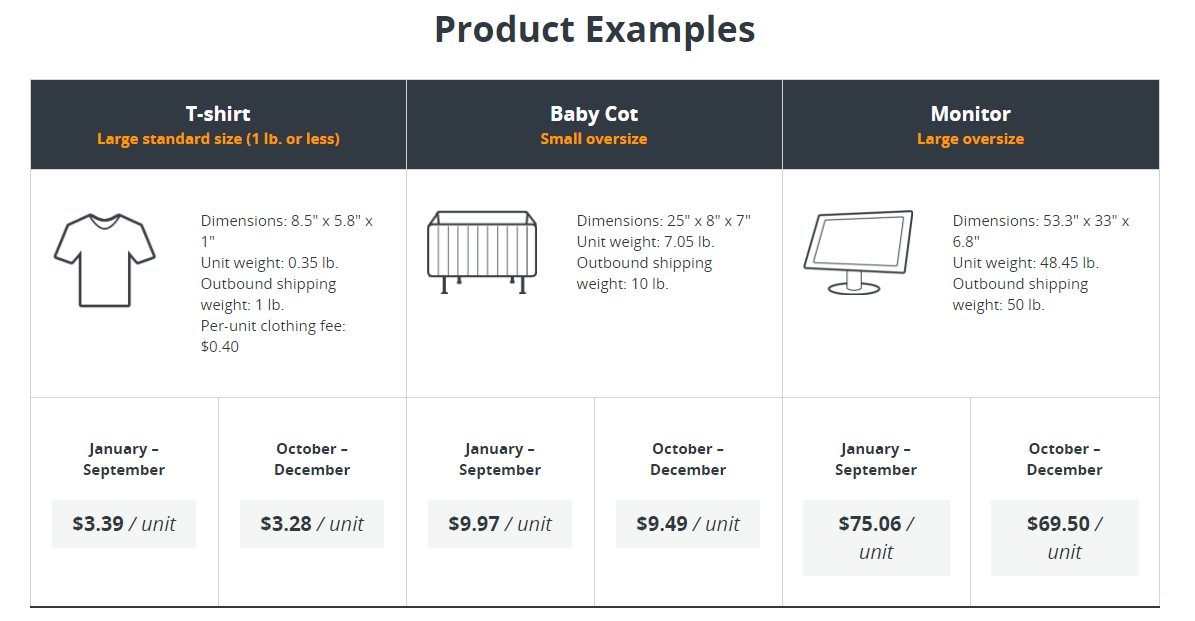Click the "Small oversize" orange subtitle

[x=594, y=139]
